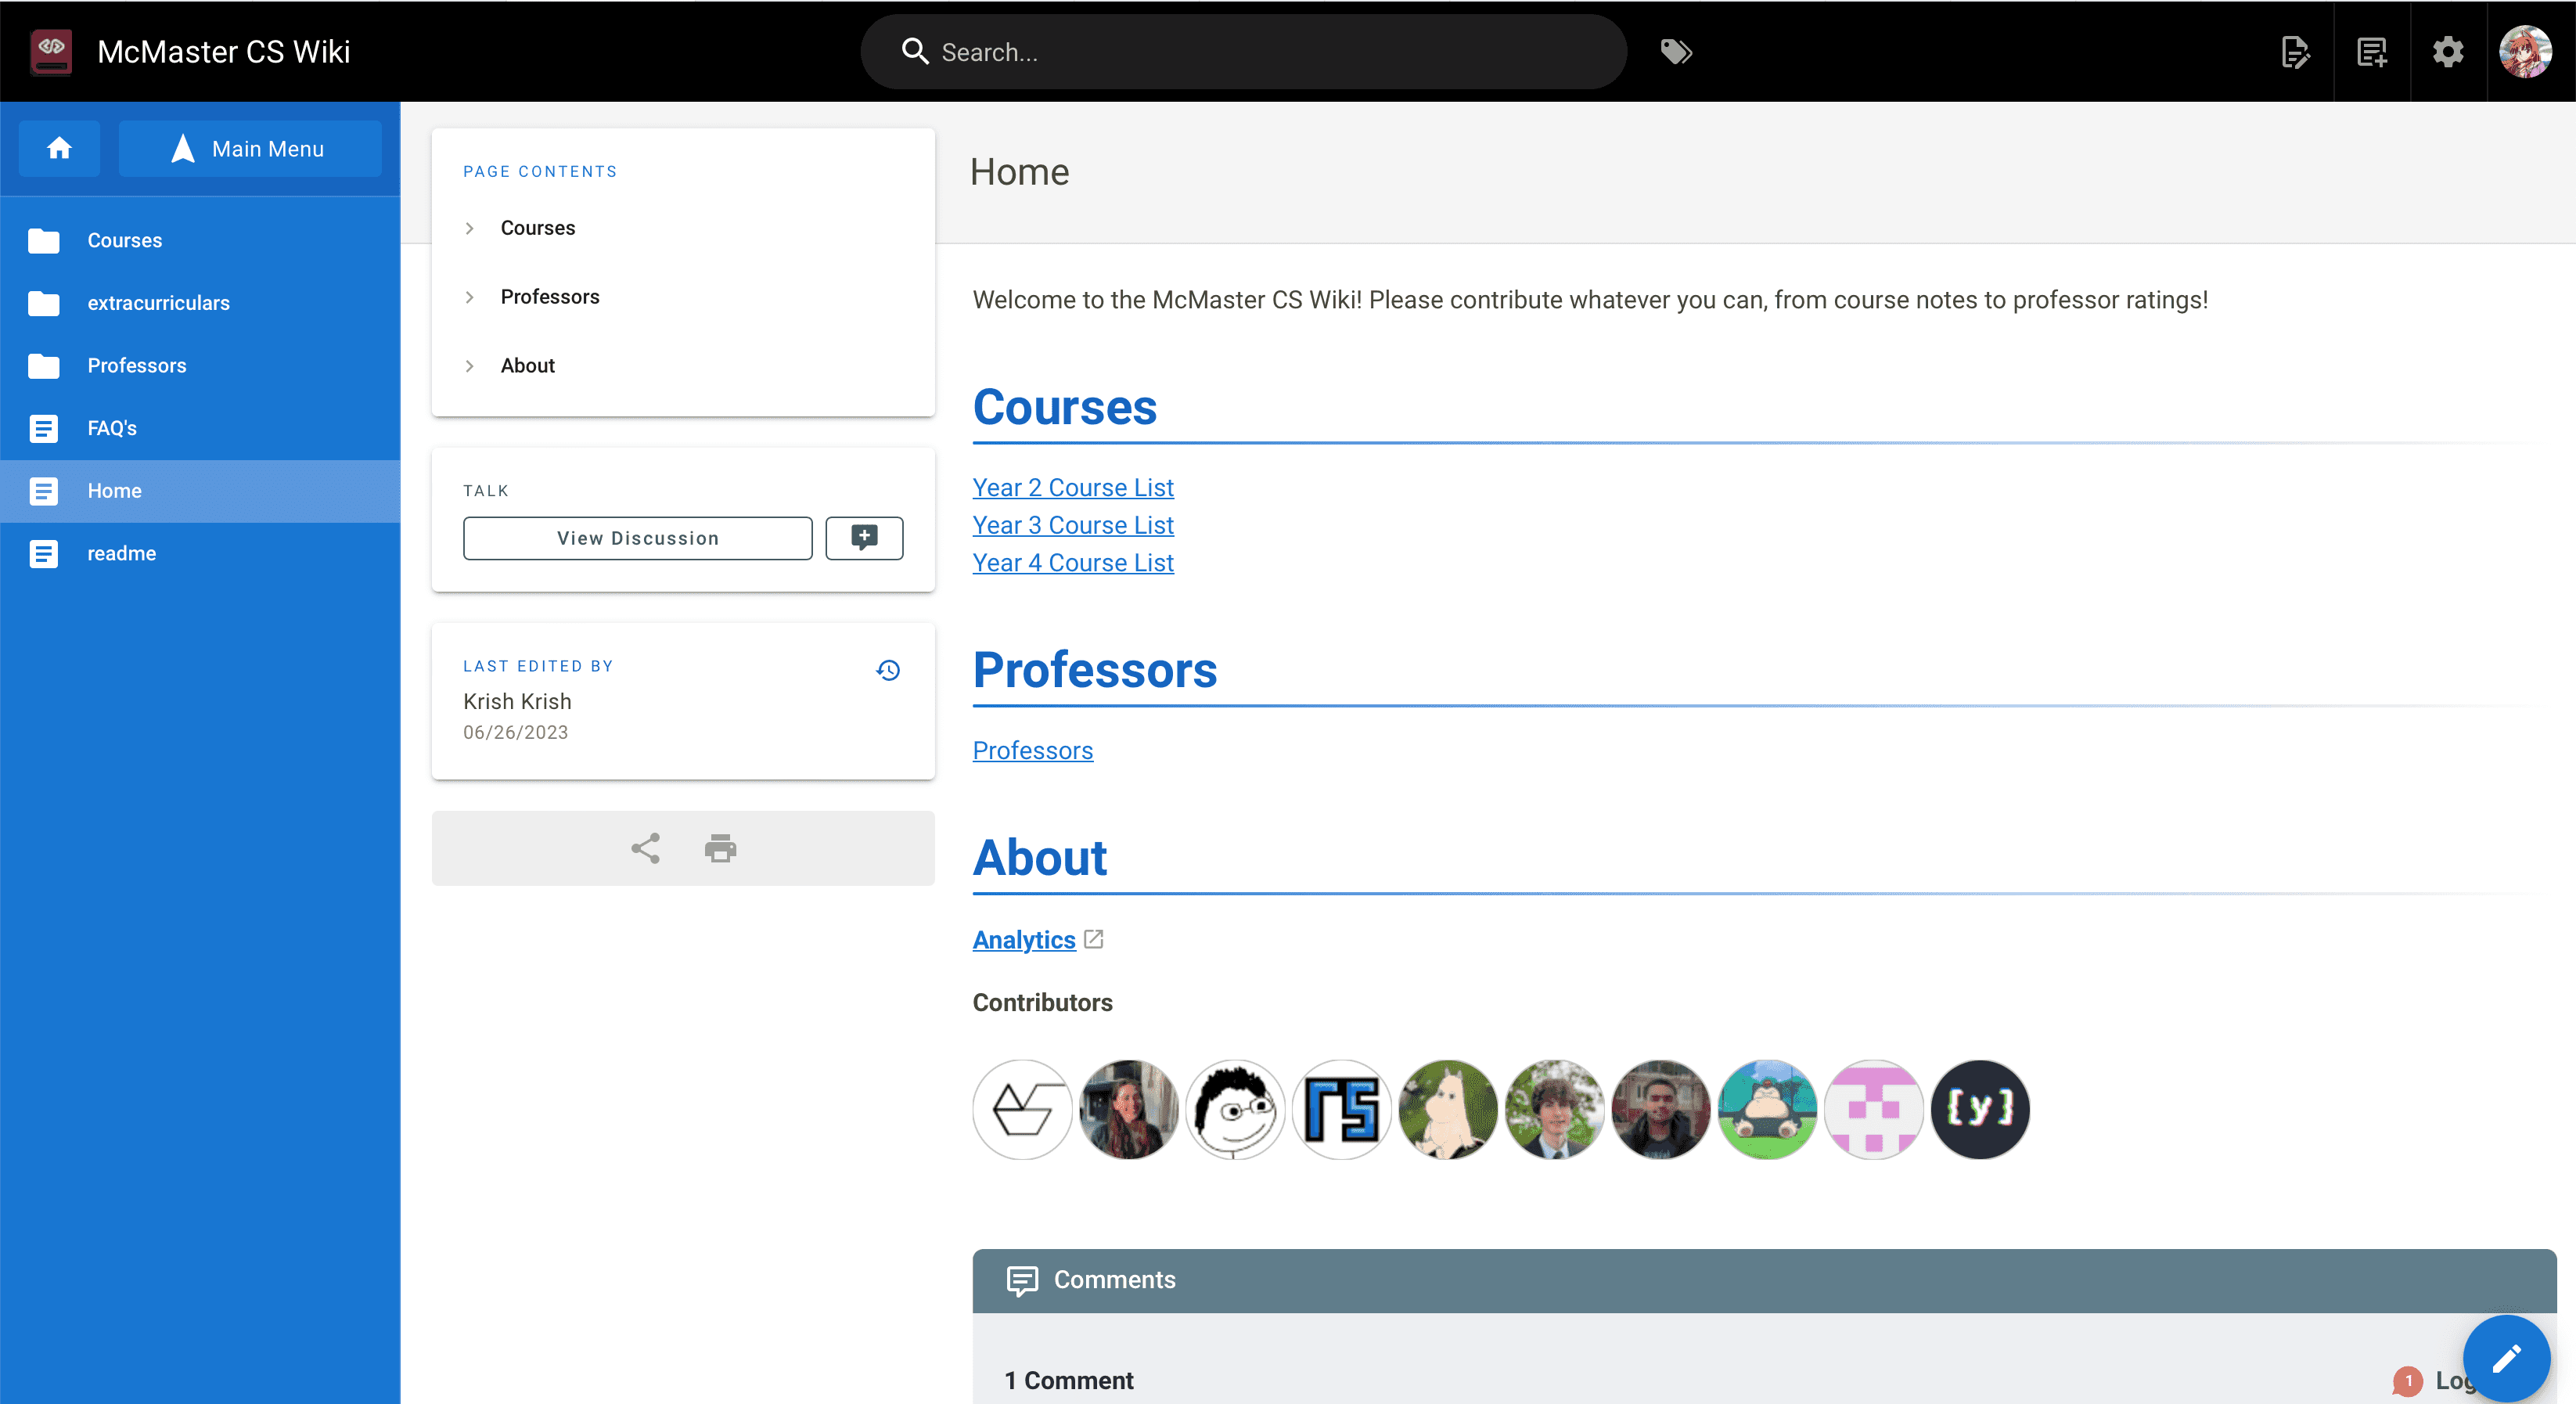
Task: Click the View Discussion button
Action: (638, 538)
